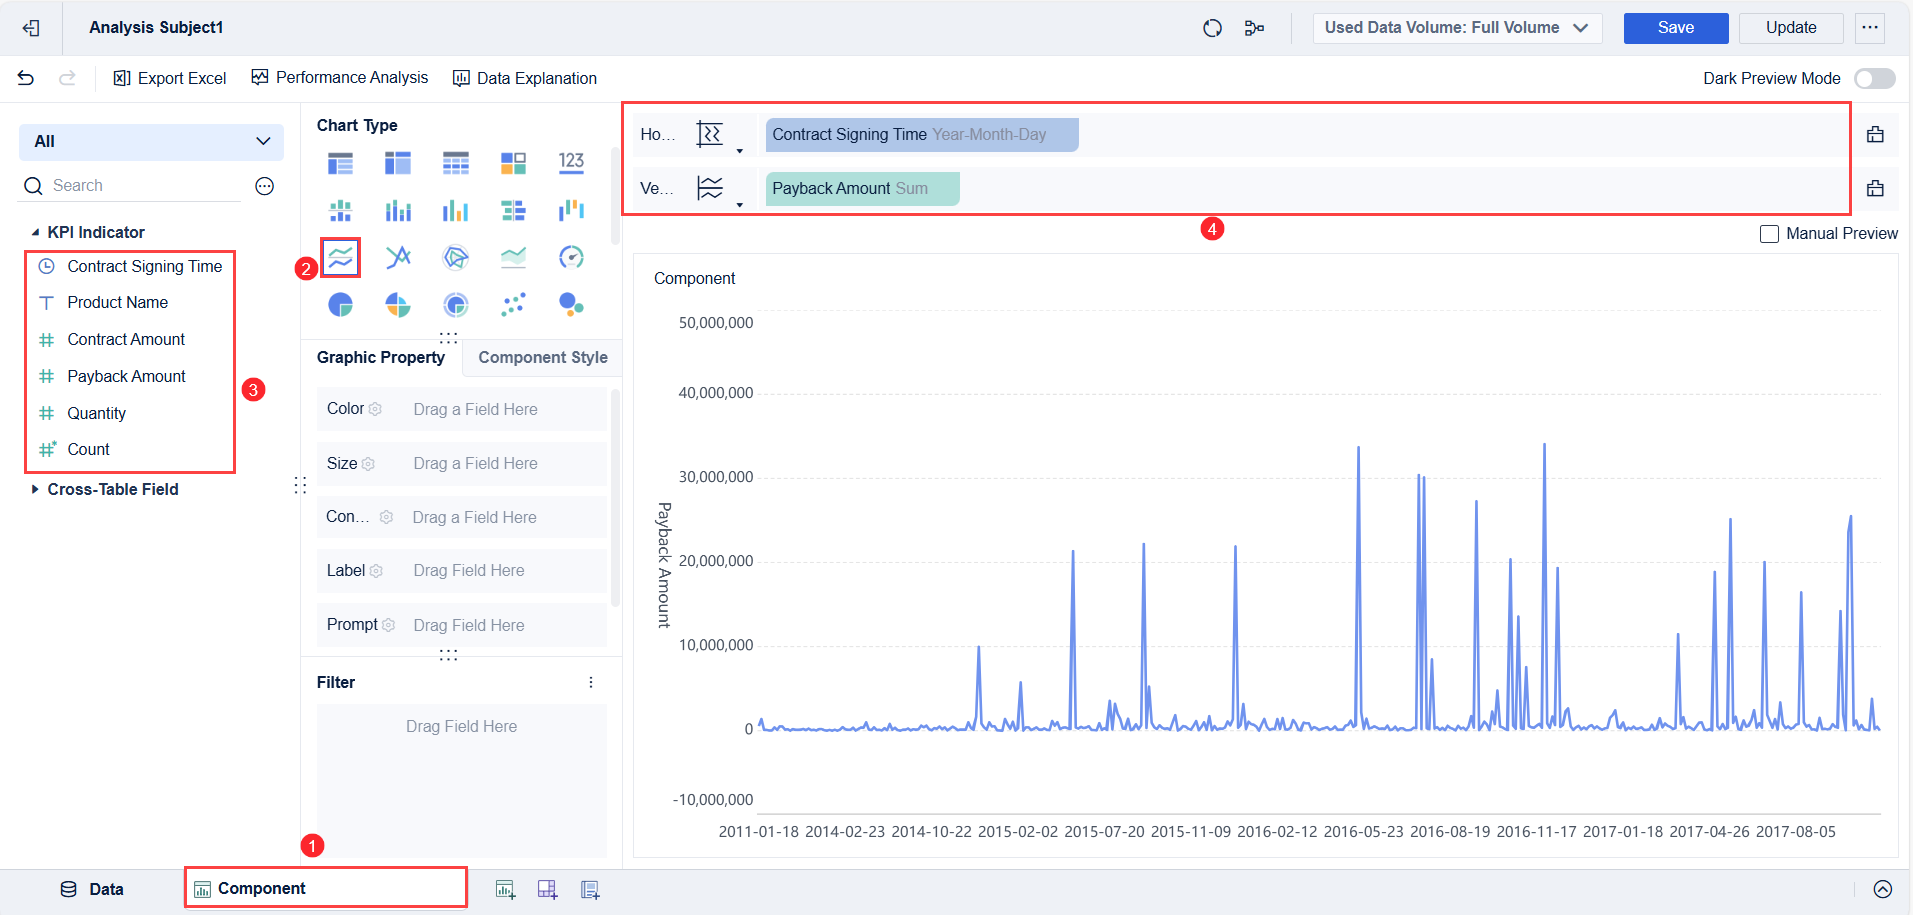Select the contrast bar chart type
Image resolution: width=1913 pixels, height=915 pixels.
(513, 210)
